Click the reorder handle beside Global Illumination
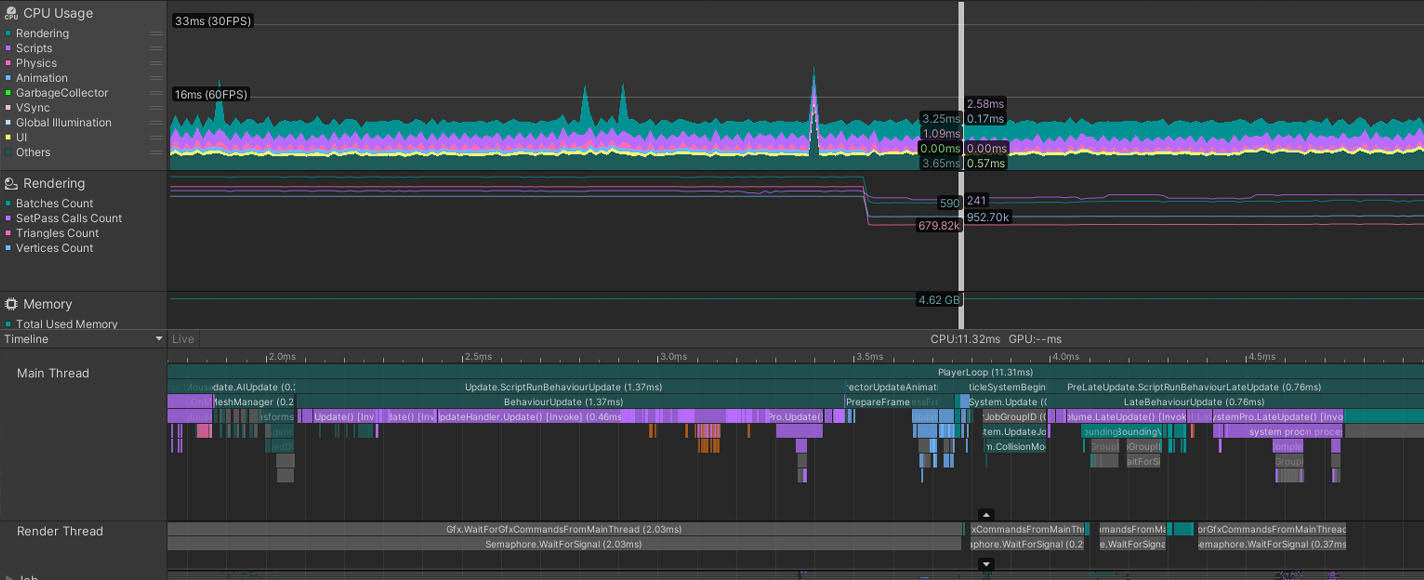This screenshot has height=580, width=1424. click(156, 123)
